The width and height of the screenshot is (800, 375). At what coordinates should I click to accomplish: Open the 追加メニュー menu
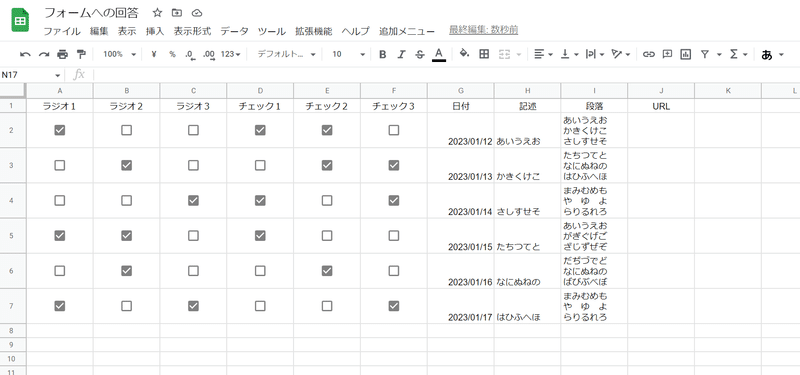(x=407, y=31)
